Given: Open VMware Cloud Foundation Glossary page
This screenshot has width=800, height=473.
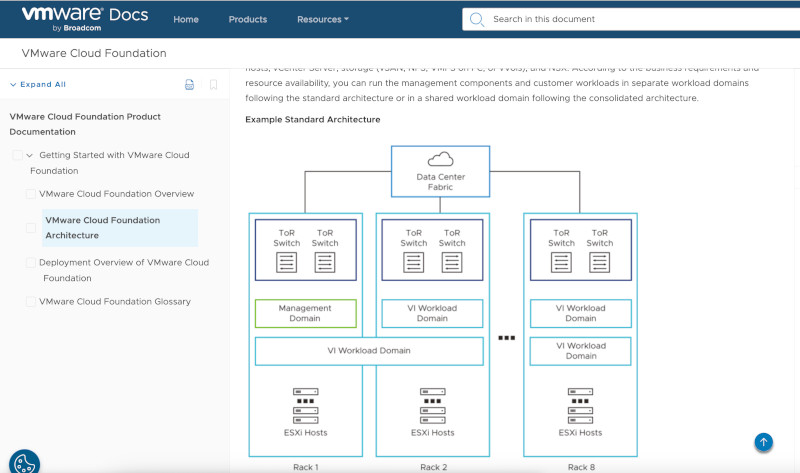Looking at the screenshot, I should click(115, 302).
